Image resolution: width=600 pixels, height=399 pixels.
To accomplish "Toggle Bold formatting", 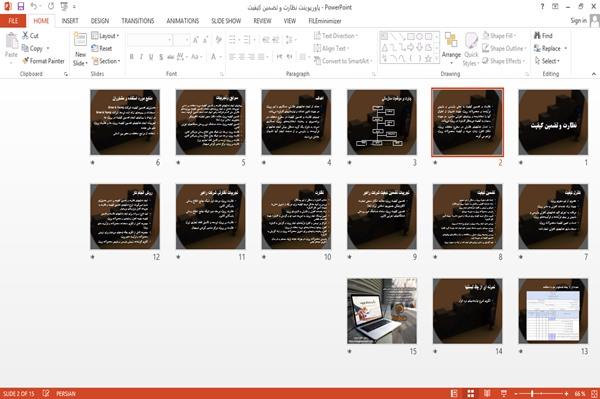I will pyautogui.click(x=131, y=57).
